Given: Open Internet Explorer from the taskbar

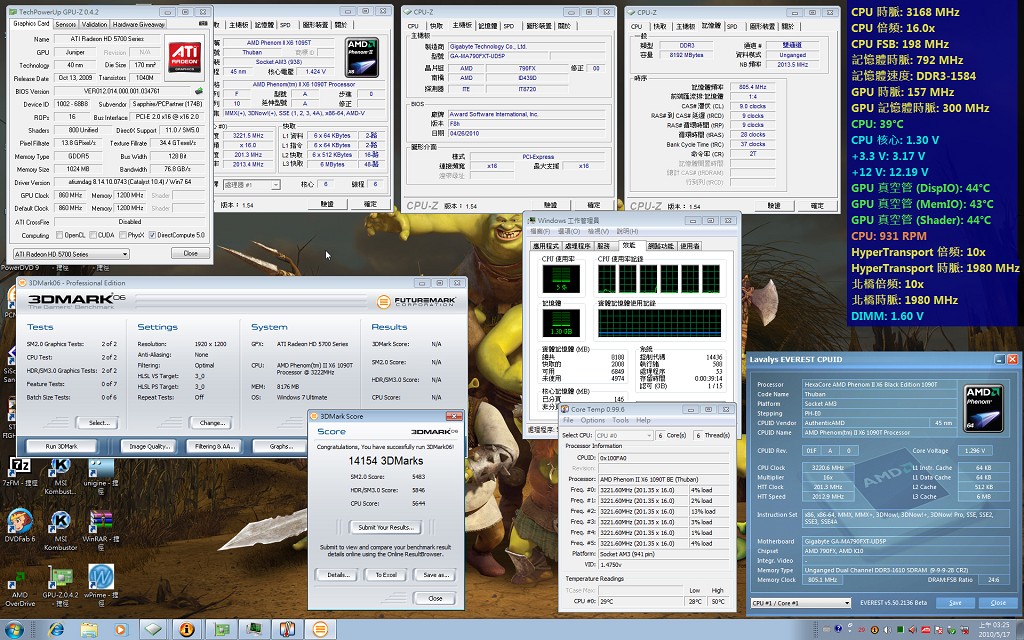Looking at the screenshot, I should pyautogui.click(x=56, y=630).
